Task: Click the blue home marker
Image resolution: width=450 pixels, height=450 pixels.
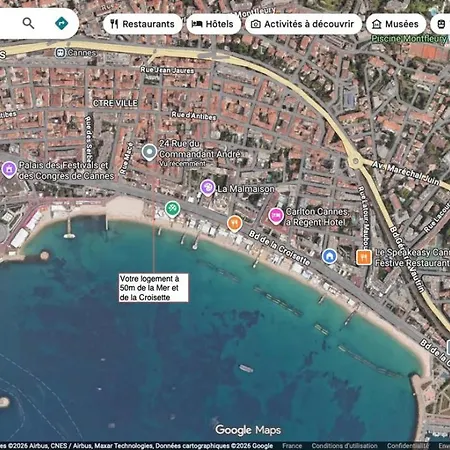Action: [329, 256]
